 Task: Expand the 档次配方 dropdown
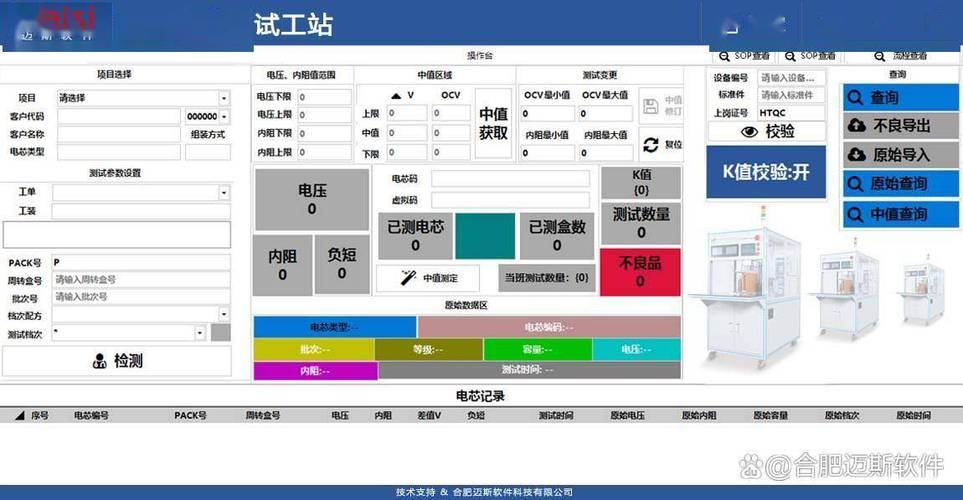[224, 314]
